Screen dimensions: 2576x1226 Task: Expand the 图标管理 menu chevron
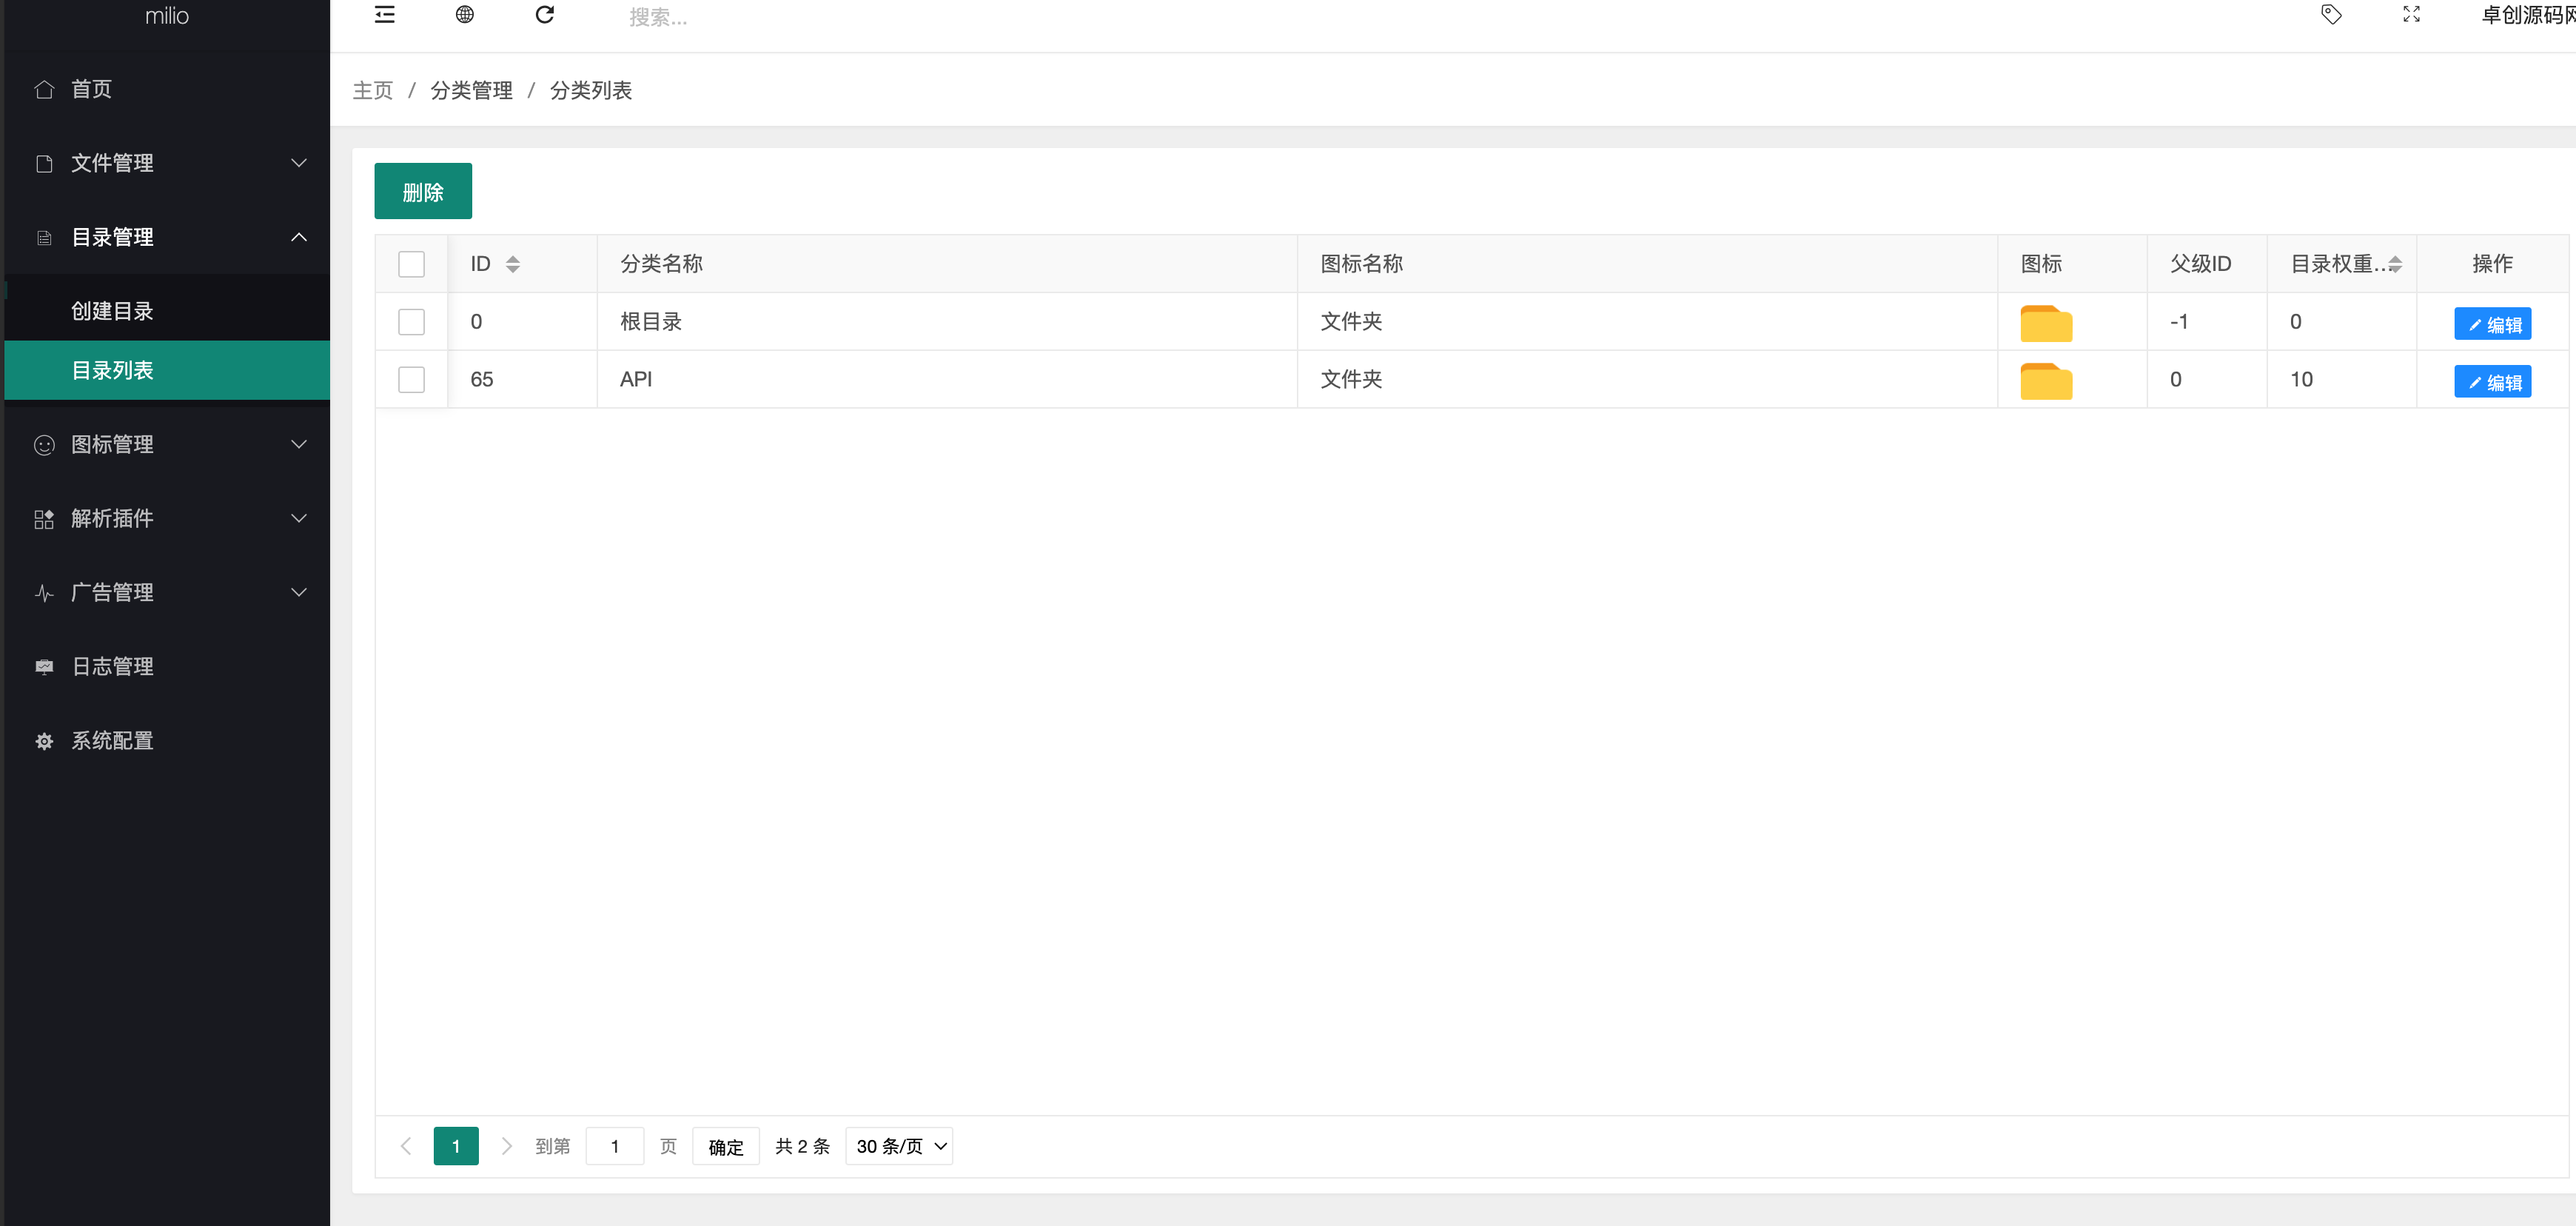pos(299,444)
